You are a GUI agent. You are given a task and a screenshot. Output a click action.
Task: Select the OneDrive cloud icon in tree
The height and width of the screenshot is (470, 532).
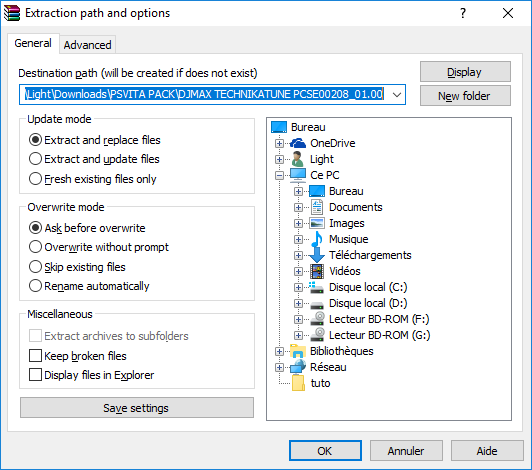click(298, 143)
